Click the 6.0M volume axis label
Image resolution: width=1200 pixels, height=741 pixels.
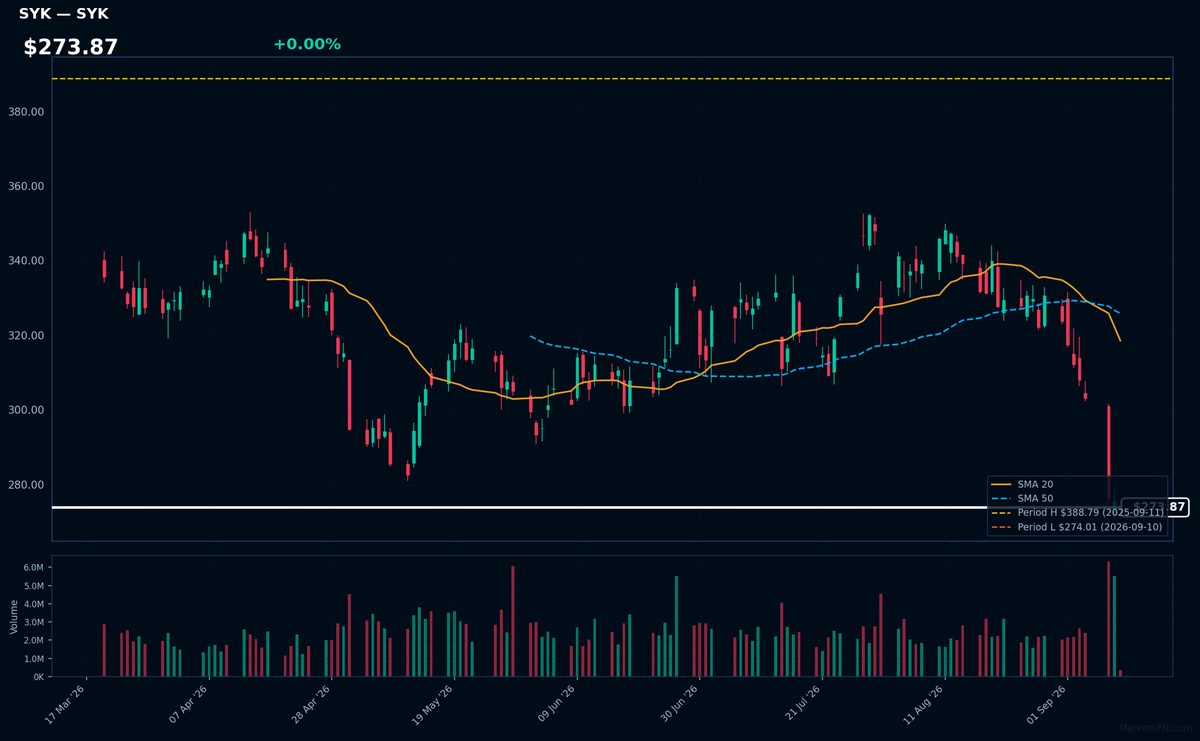35,567
